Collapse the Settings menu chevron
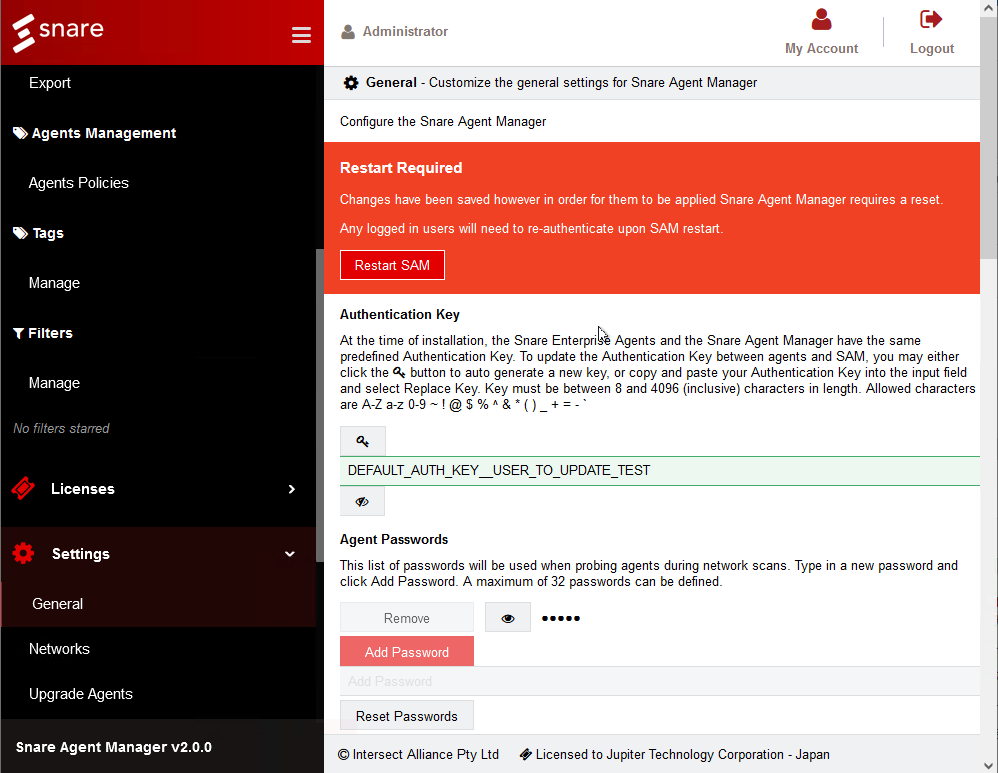 pyautogui.click(x=290, y=554)
